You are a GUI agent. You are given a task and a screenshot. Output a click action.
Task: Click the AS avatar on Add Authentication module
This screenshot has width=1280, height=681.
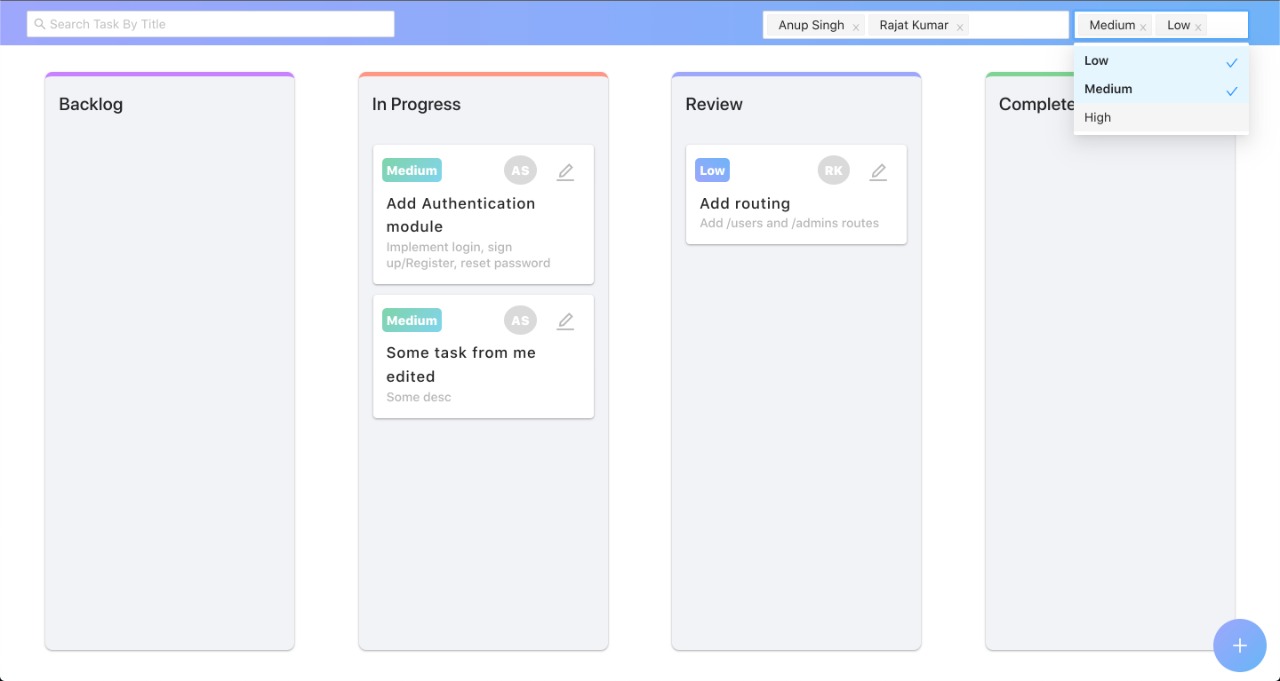pos(520,170)
